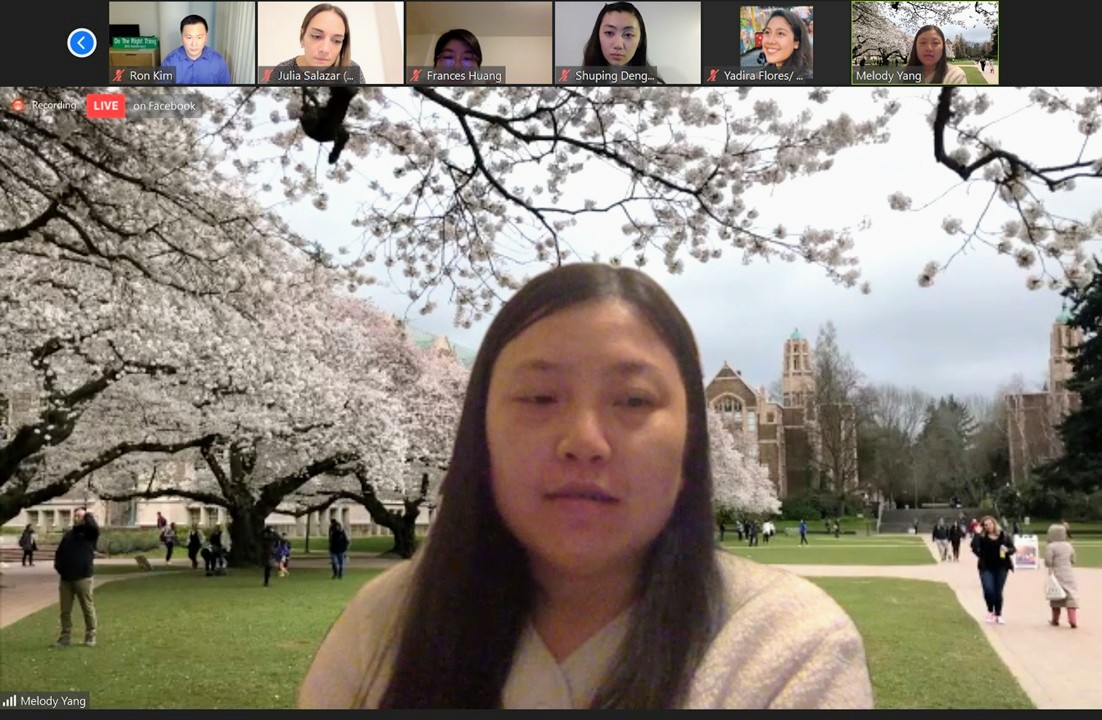Screen dimensions: 1102x720
Task: Click the red LIVE badge
Action: [106, 106]
